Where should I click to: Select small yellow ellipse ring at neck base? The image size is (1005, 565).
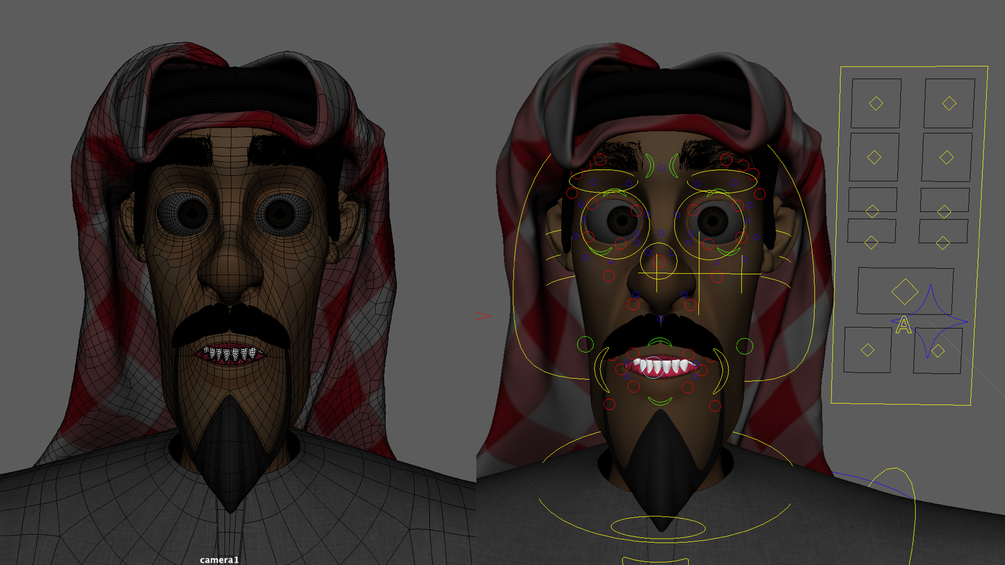[658, 528]
